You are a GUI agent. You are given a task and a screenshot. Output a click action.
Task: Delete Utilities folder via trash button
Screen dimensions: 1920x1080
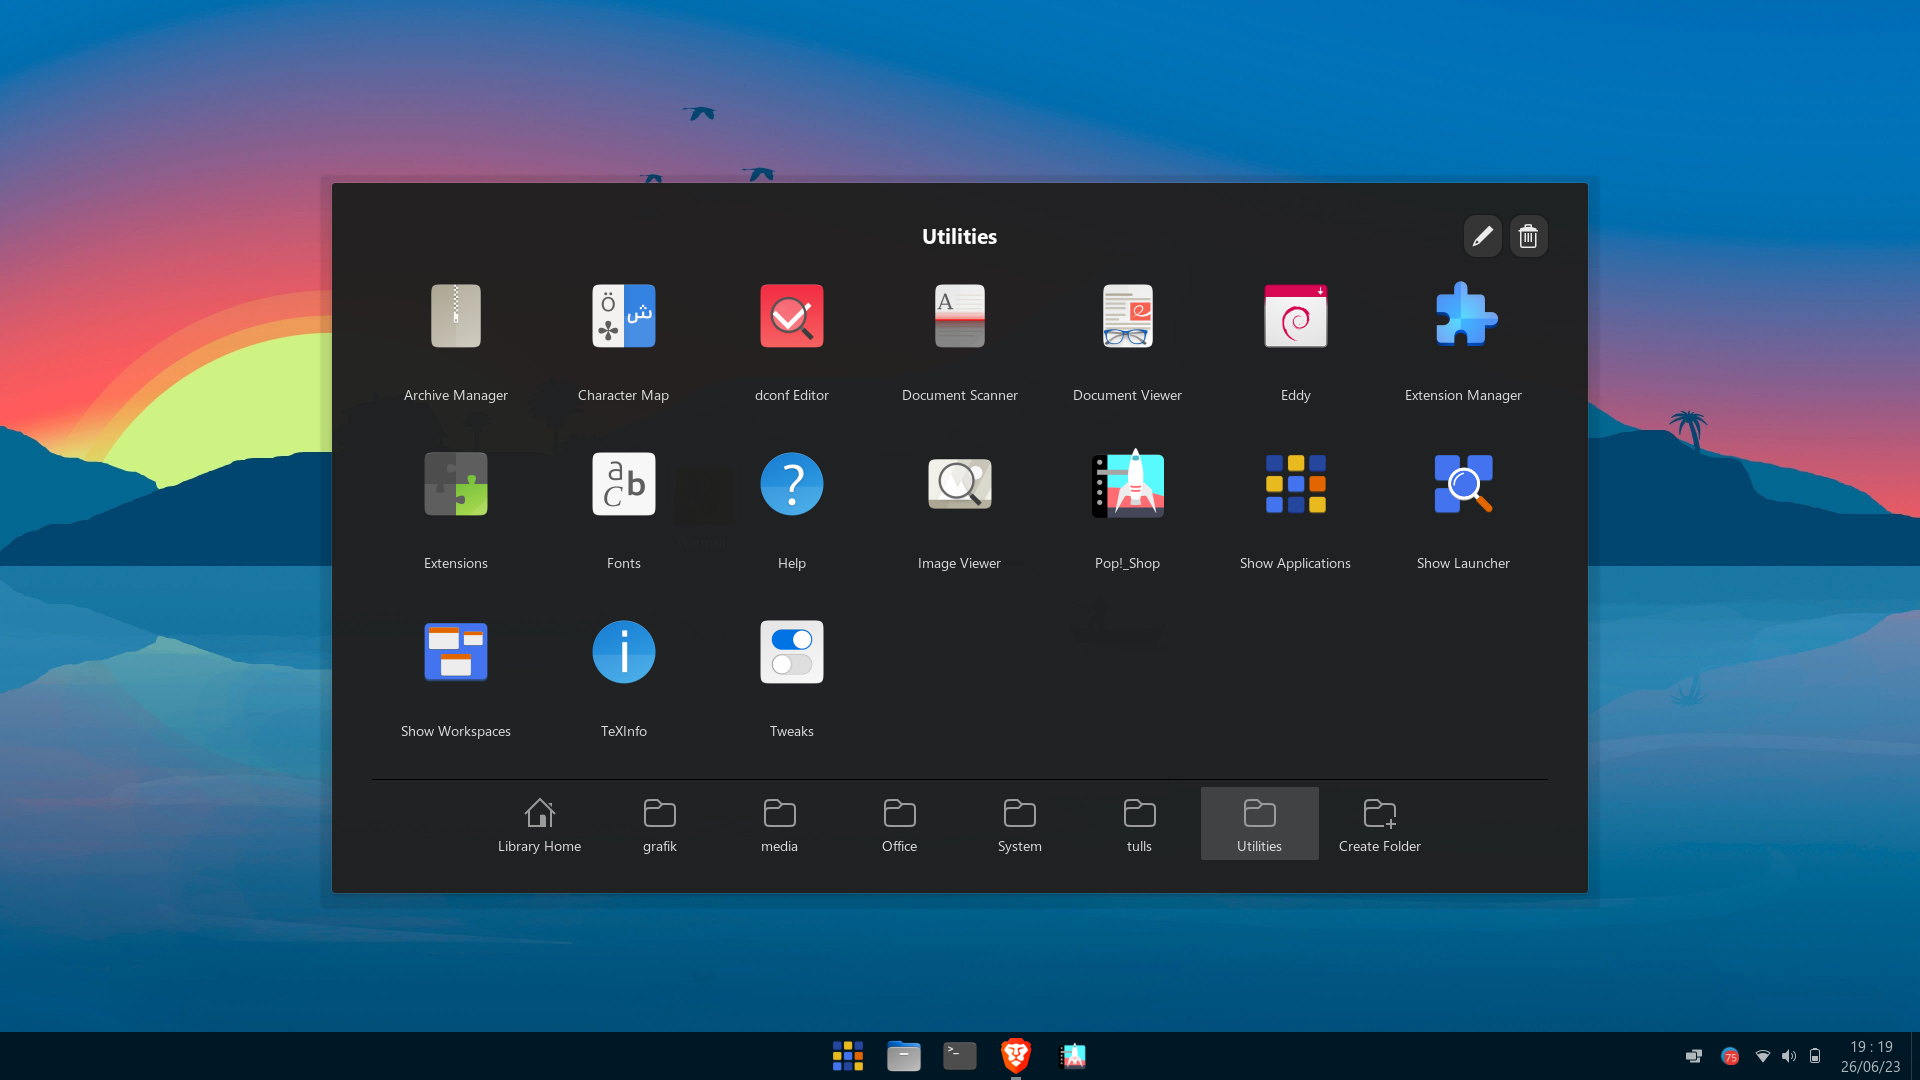click(x=1528, y=236)
